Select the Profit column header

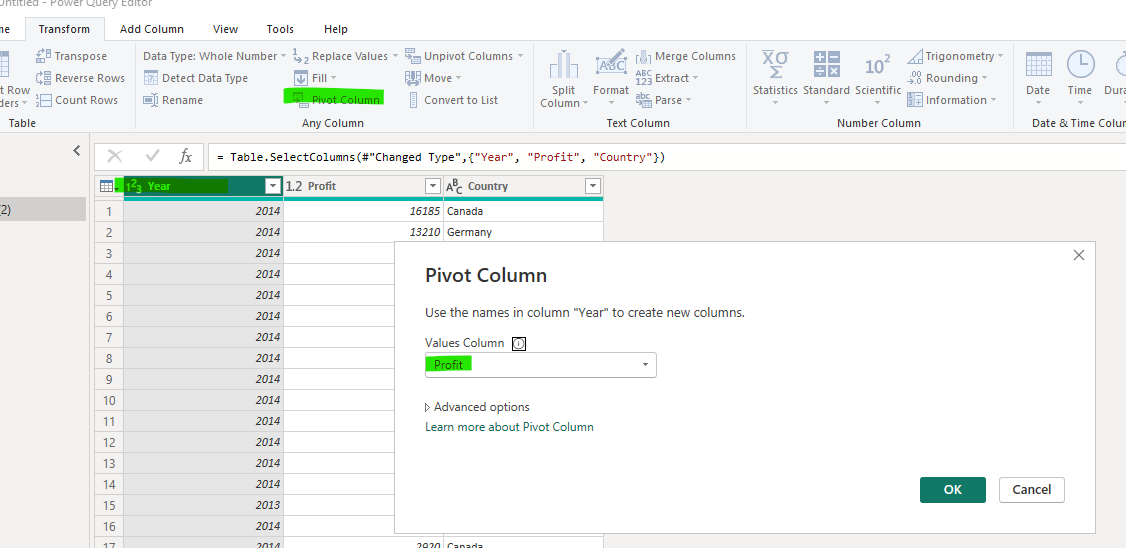pyautogui.click(x=363, y=186)
